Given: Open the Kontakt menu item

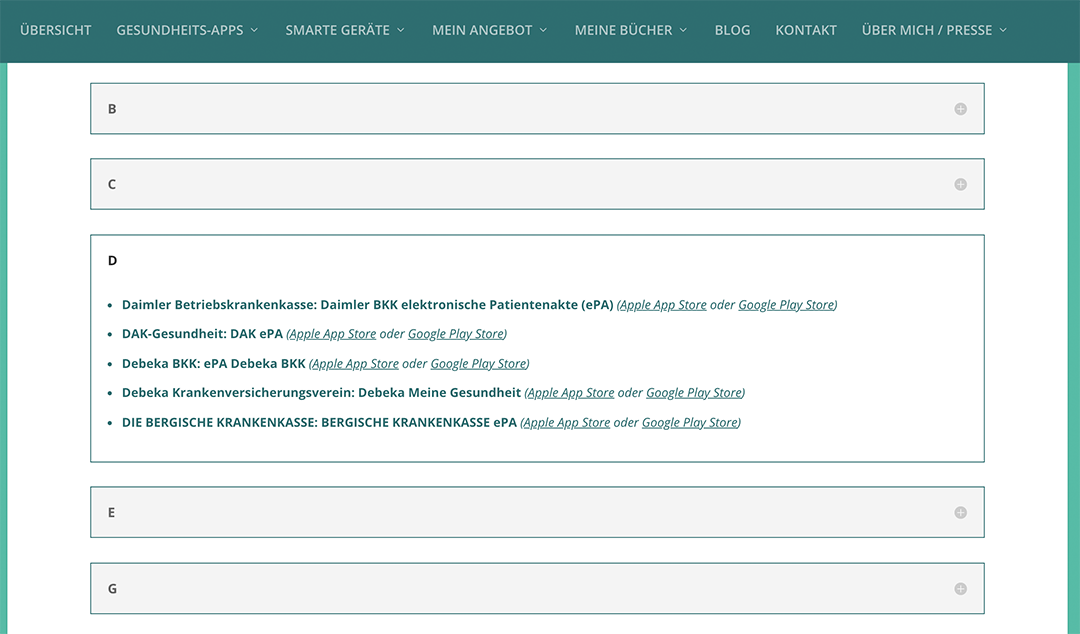Looking at the screenshot, I should (806, 30).
